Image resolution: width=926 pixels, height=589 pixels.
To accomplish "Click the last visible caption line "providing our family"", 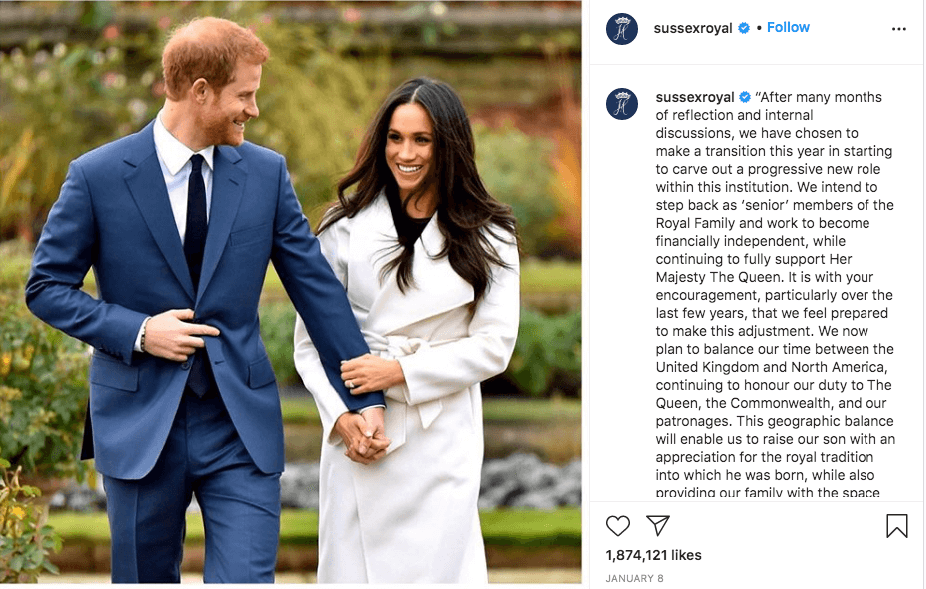I will click(767, 492).
